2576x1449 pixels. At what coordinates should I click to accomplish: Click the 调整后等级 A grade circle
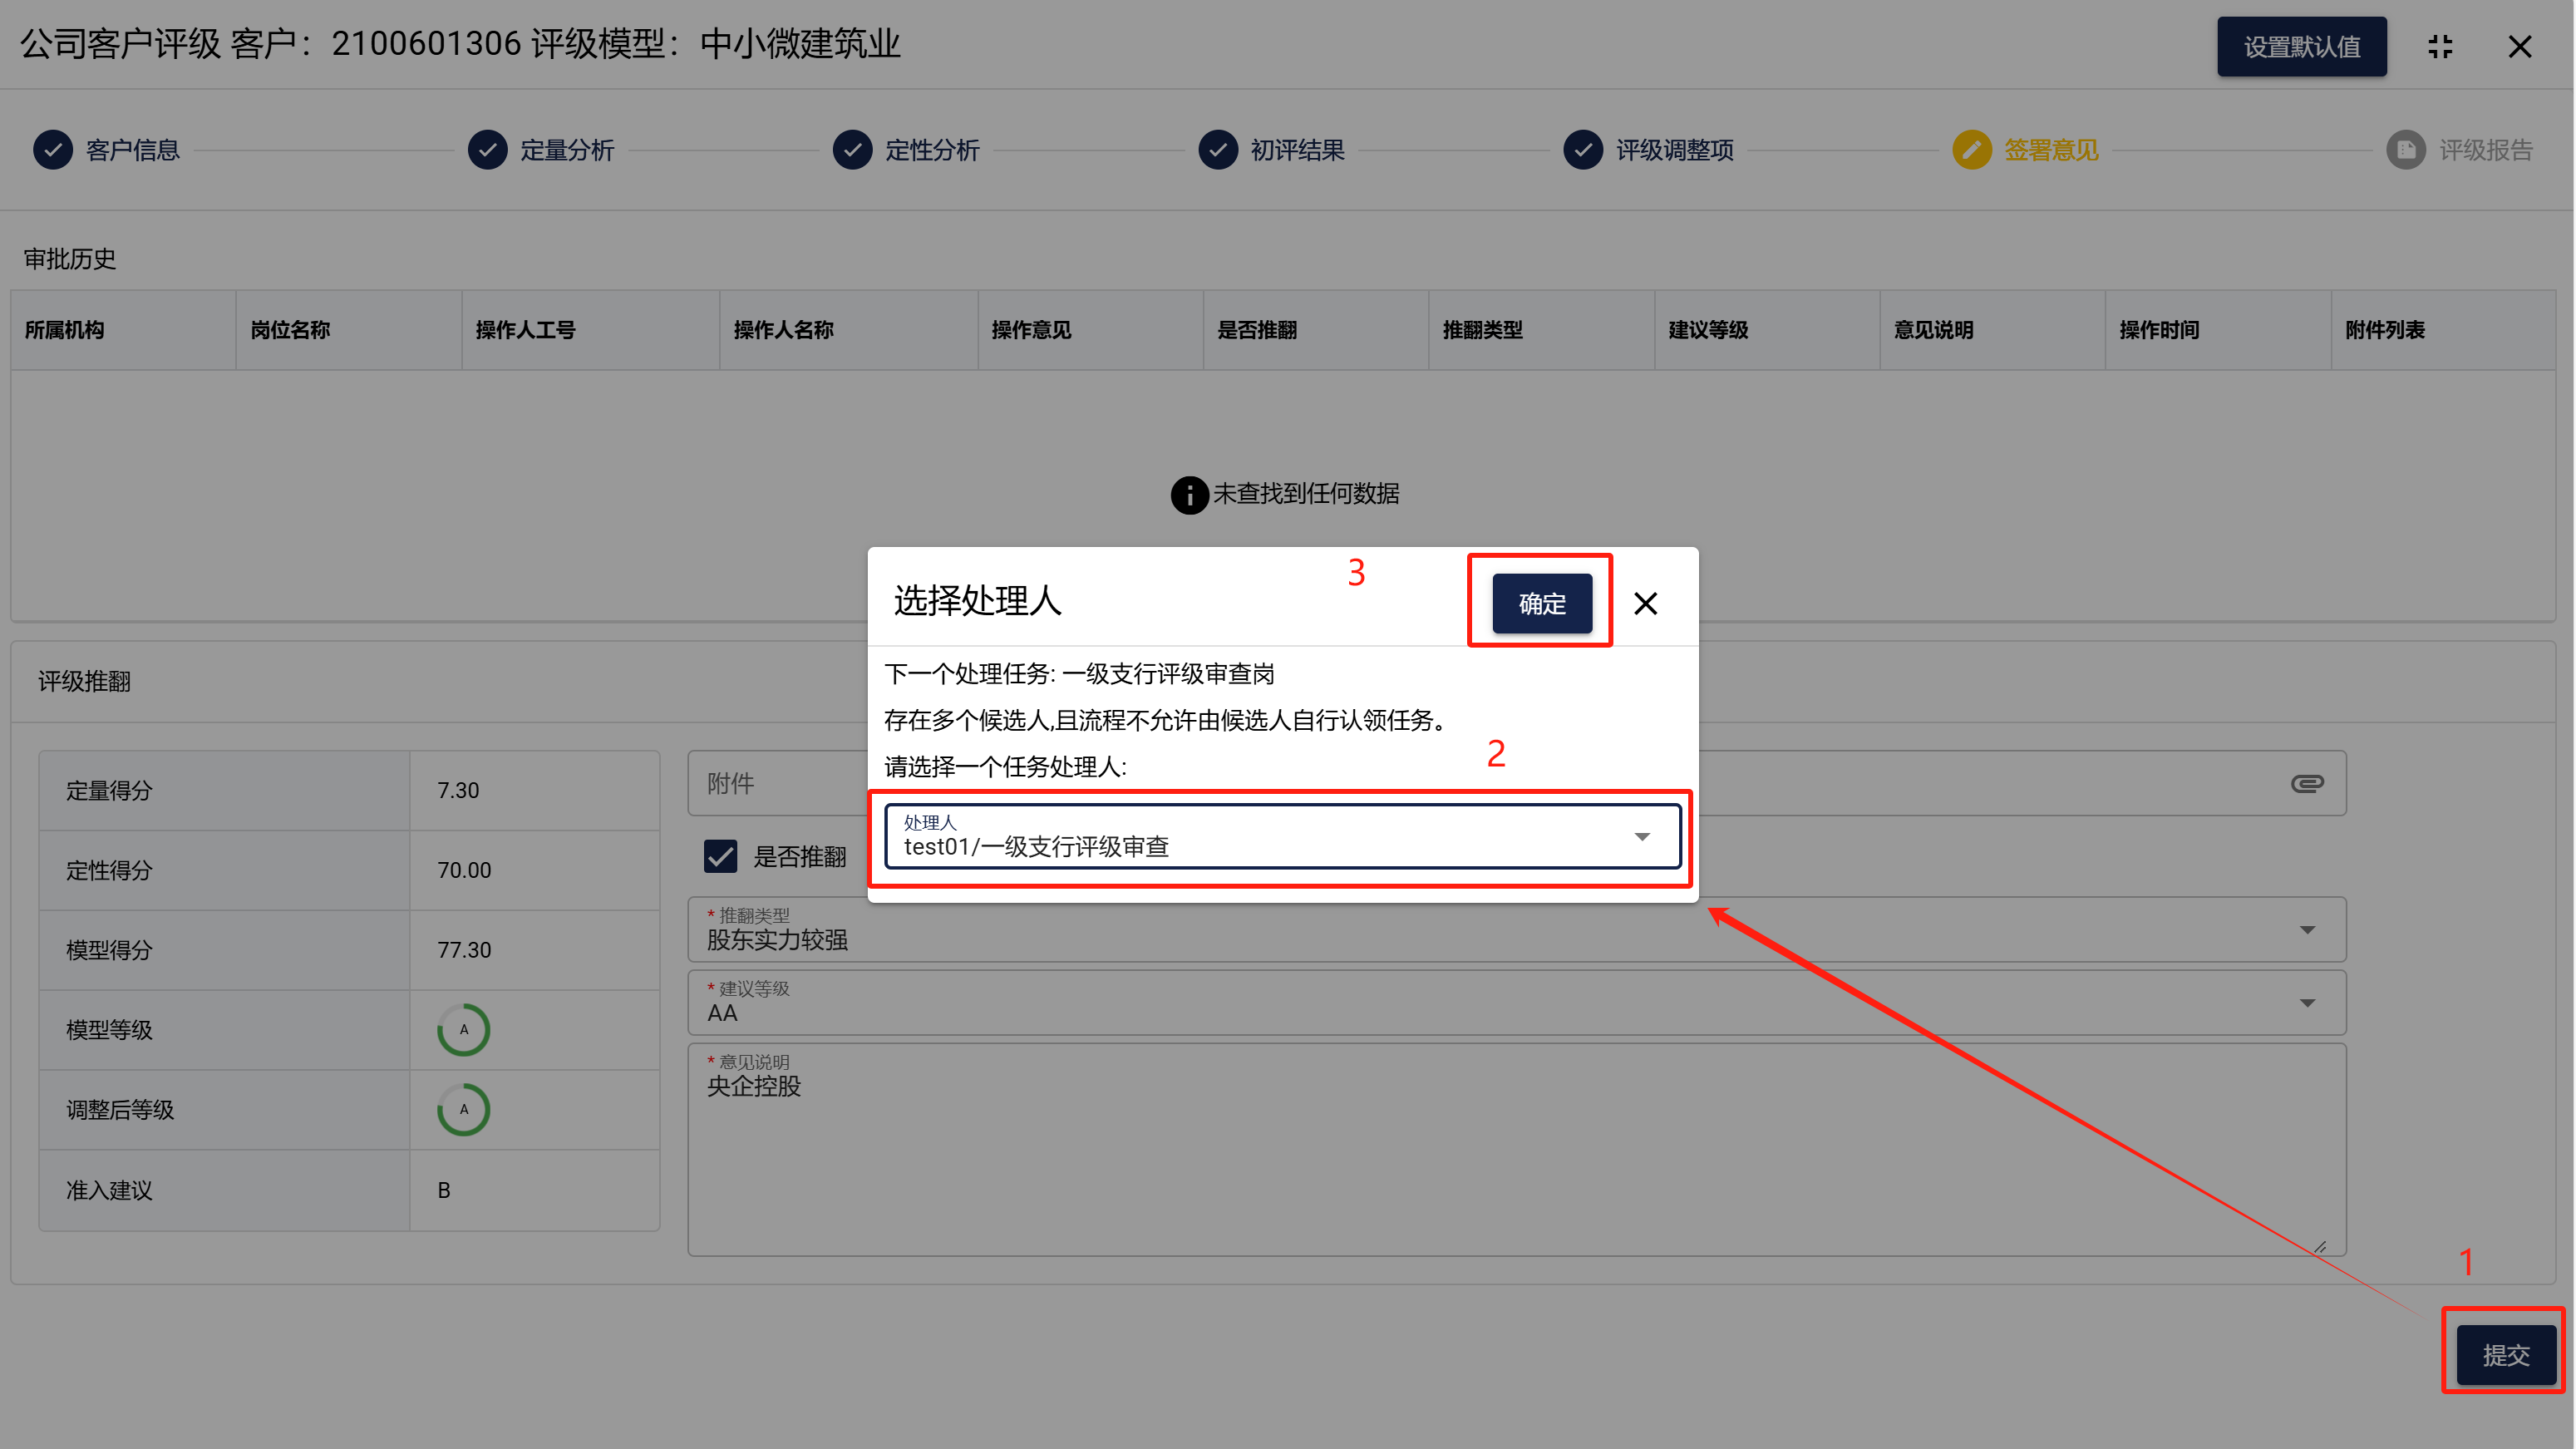(x=463, y=1109)
